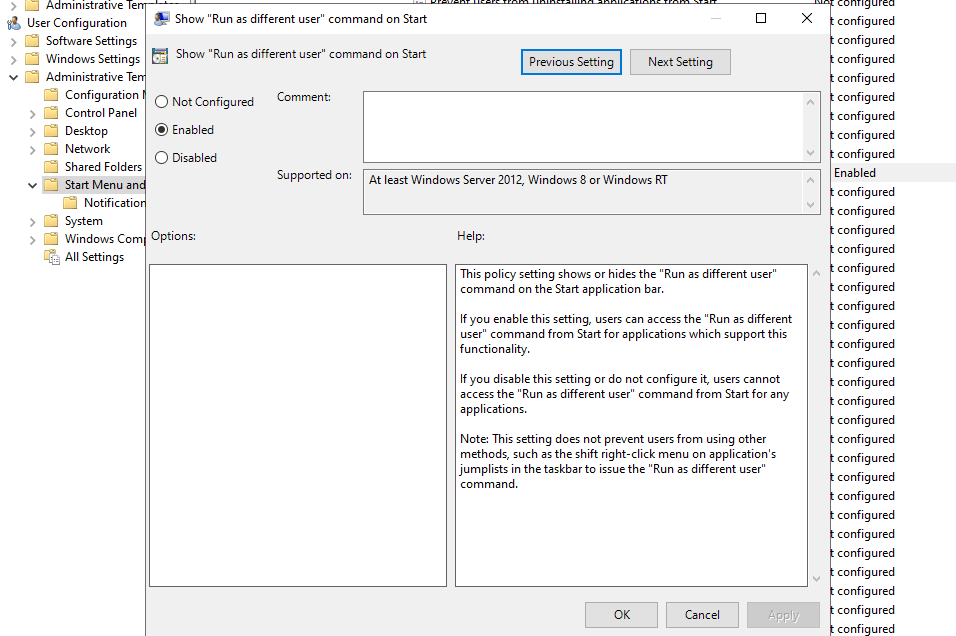
Task: Cancel the policy dialog
Action: (702, 615)
